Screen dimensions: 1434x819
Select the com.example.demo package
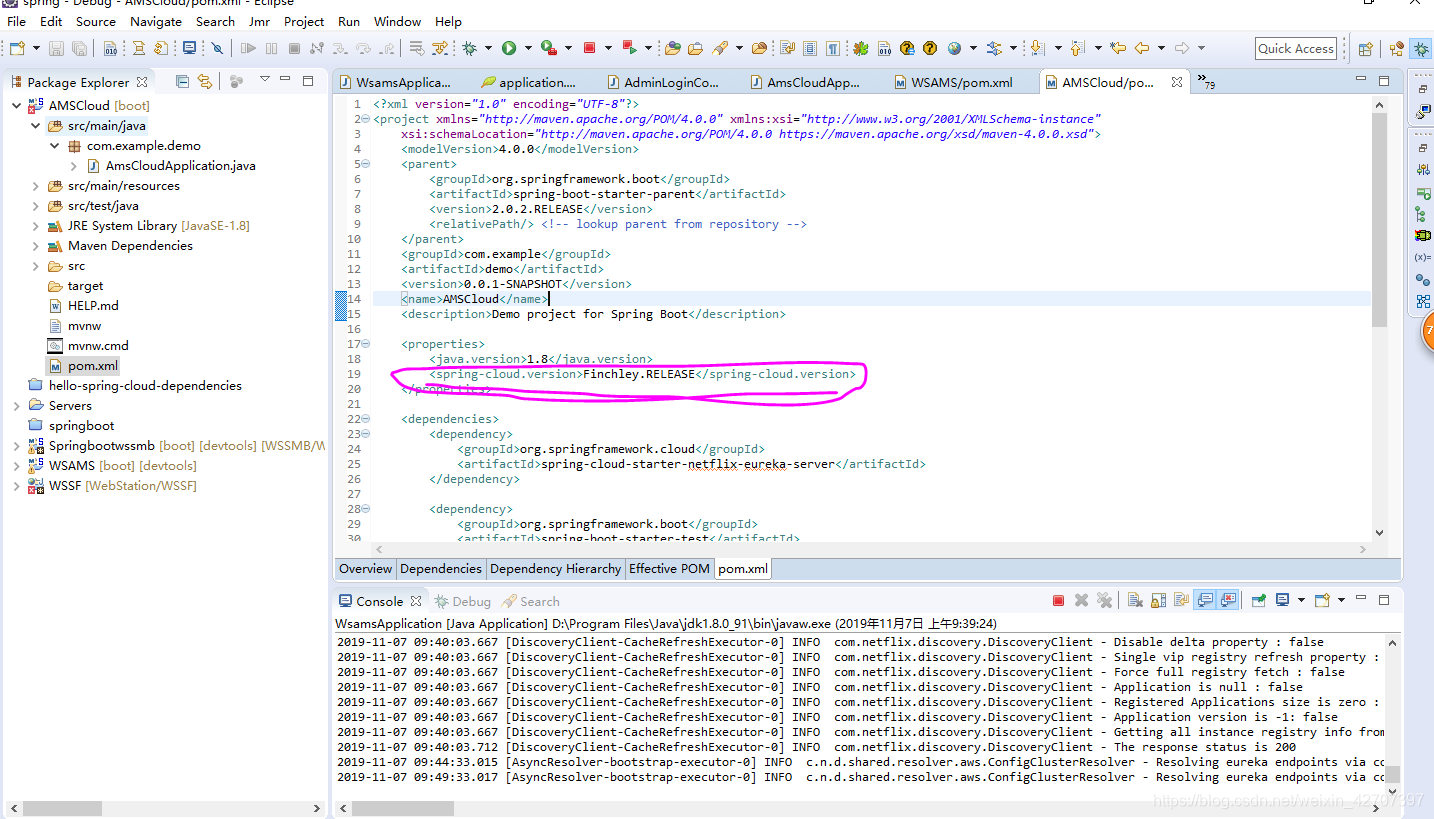(143, 146)
